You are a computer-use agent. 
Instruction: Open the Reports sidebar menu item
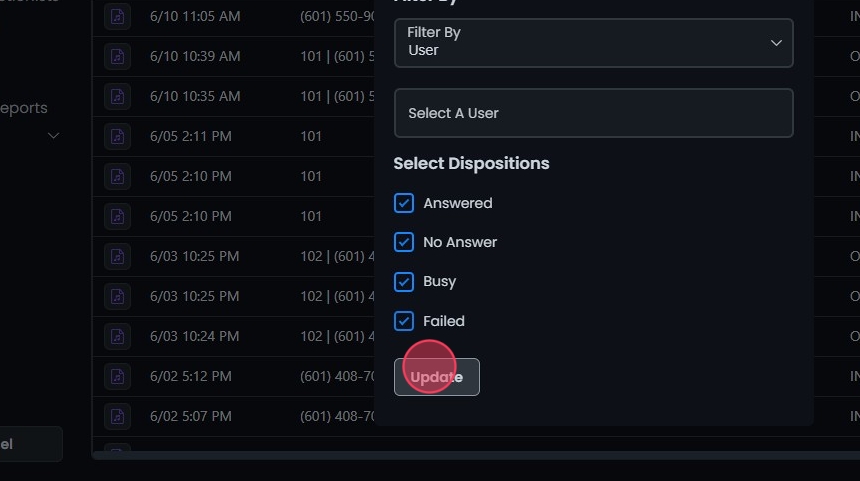pos(24,108)
